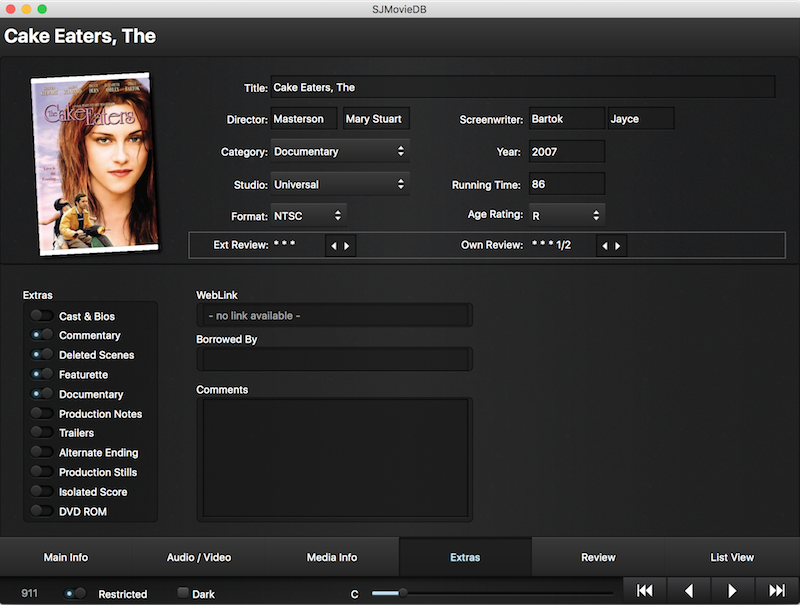This screenshot has height=605, width=800.
Task: Toggle the Cast & Bios extra
Action: (x=42, y=316)
